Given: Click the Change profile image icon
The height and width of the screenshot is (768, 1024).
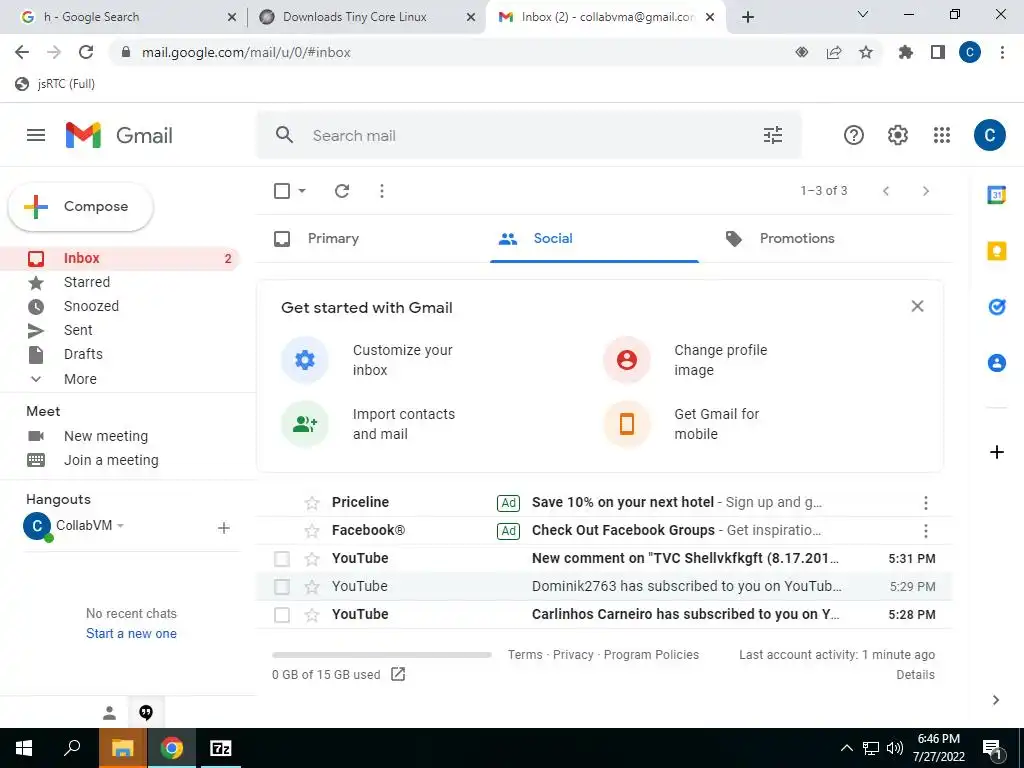Looking at the screenshot, I should point(627,360).
